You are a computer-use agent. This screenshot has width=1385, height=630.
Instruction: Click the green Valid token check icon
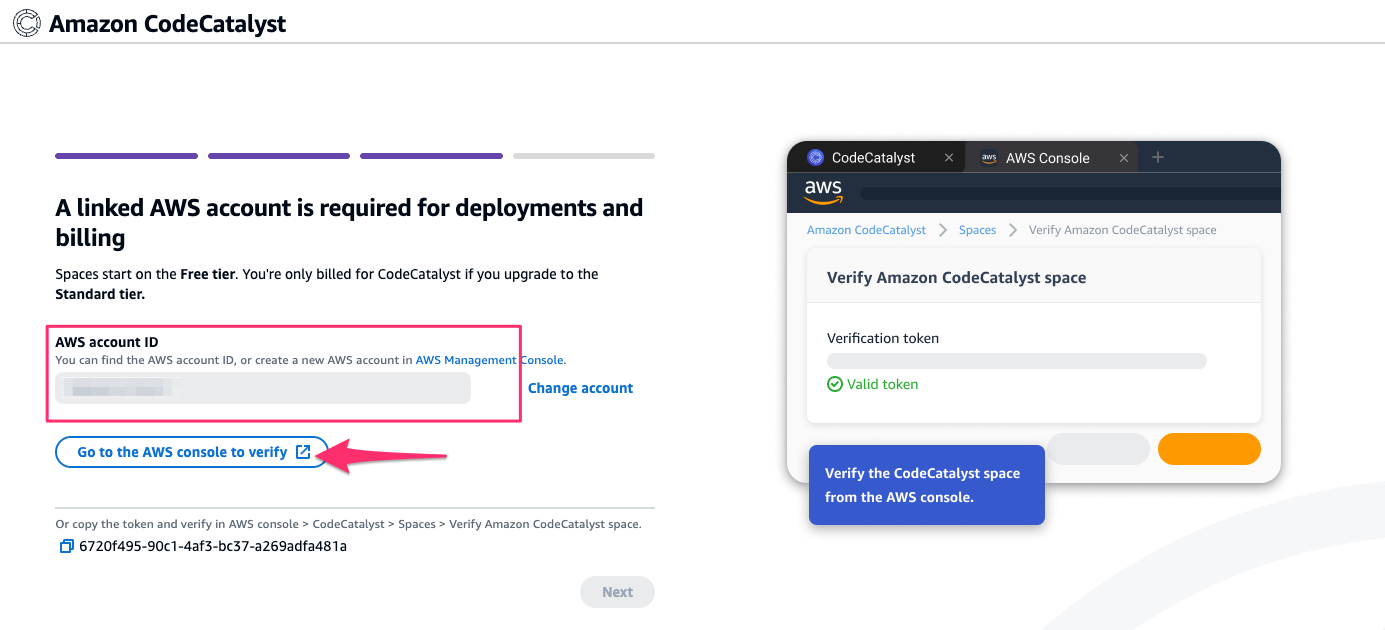click(835, 384)
